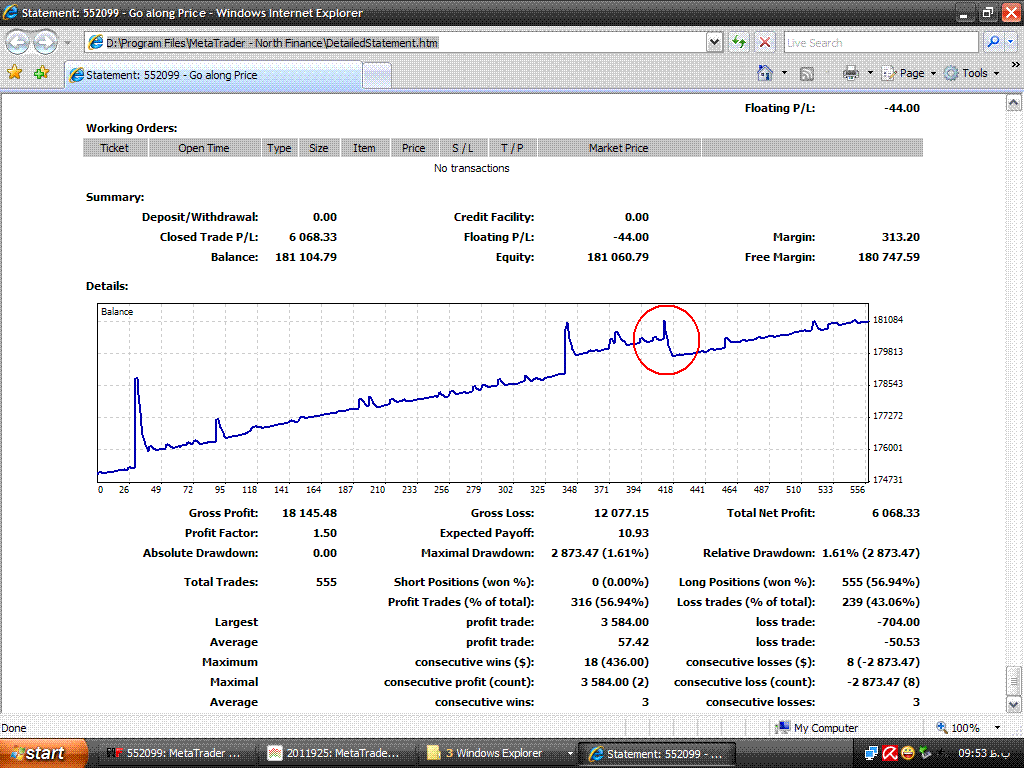
Task: Click the zoom magnifier icon in status bar
Action: pyautogui.click(x=942, y=728)
